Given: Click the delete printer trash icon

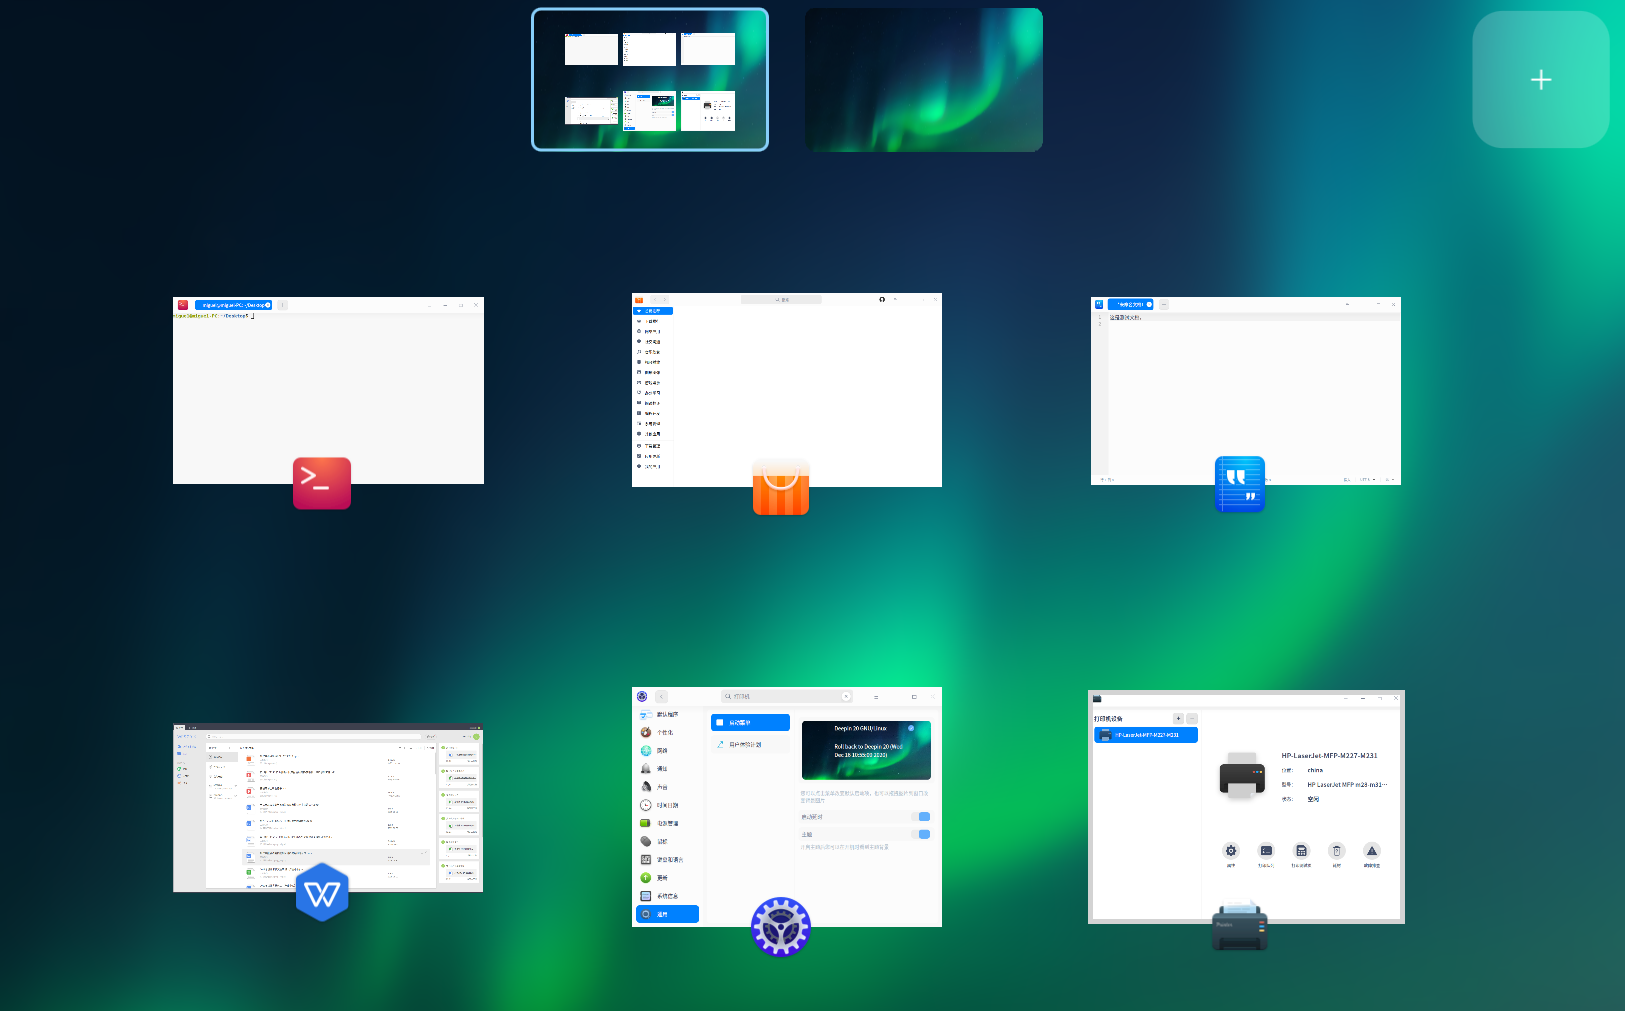Looking at the screenshot, I should tap(1337, 850).
